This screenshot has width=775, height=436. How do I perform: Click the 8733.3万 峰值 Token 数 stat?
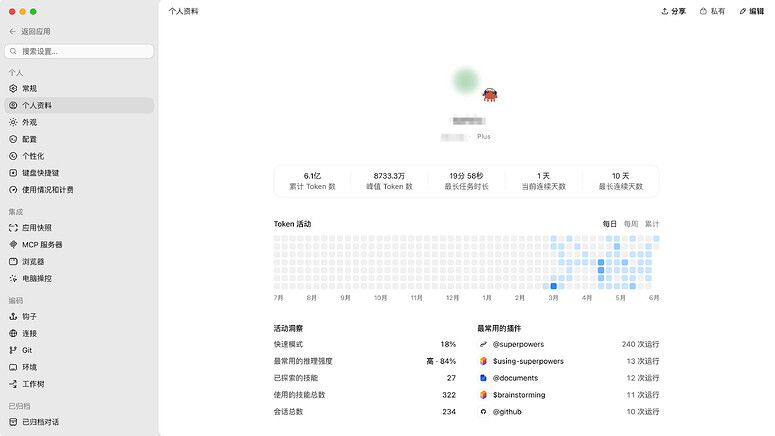tap(389, 181)
